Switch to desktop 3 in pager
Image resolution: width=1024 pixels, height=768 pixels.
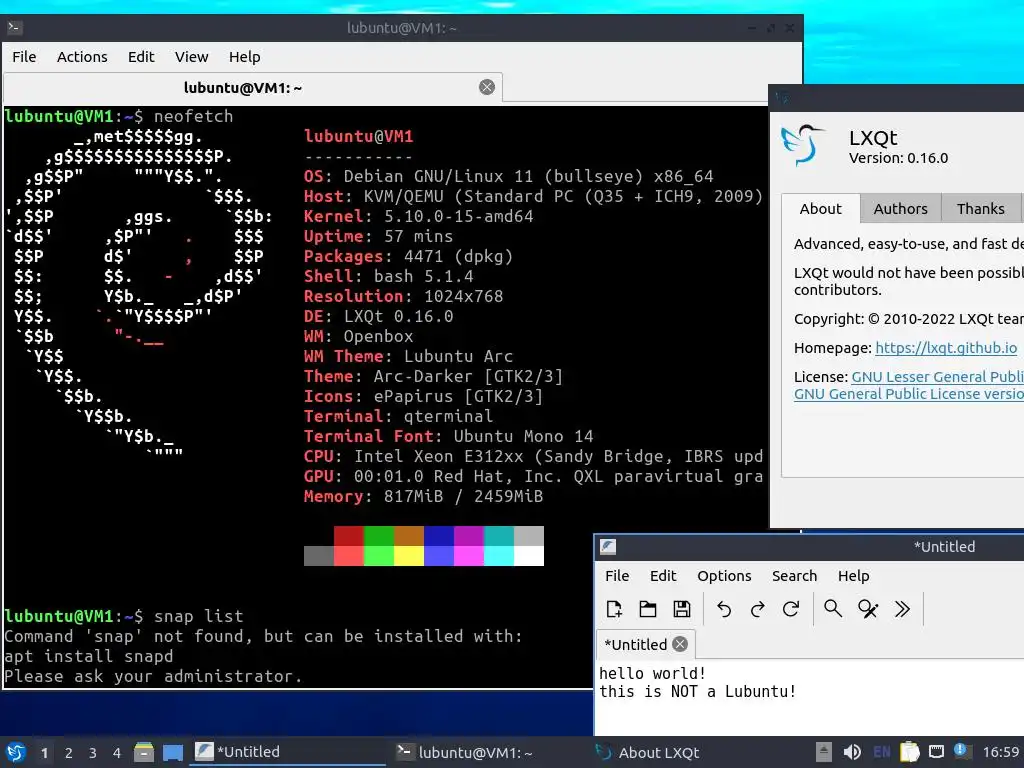(93, 753)
